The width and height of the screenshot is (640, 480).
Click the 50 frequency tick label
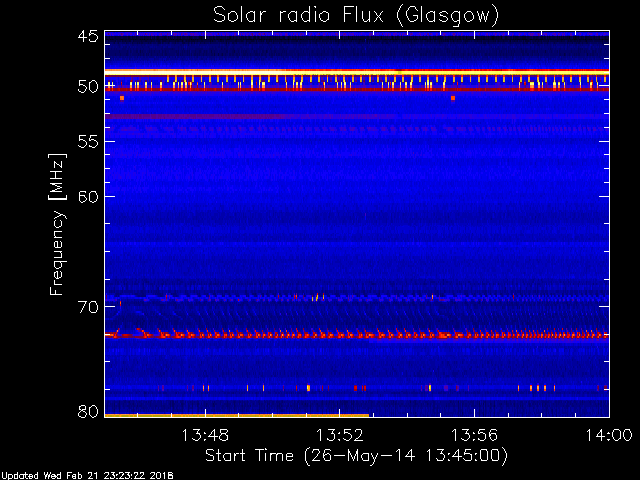tap(88, 87)
